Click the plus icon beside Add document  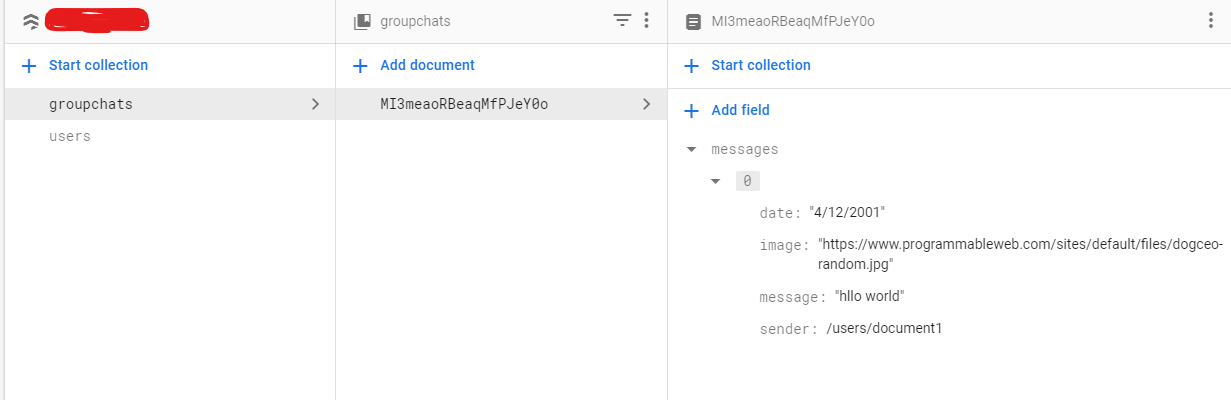click(360, 66)
